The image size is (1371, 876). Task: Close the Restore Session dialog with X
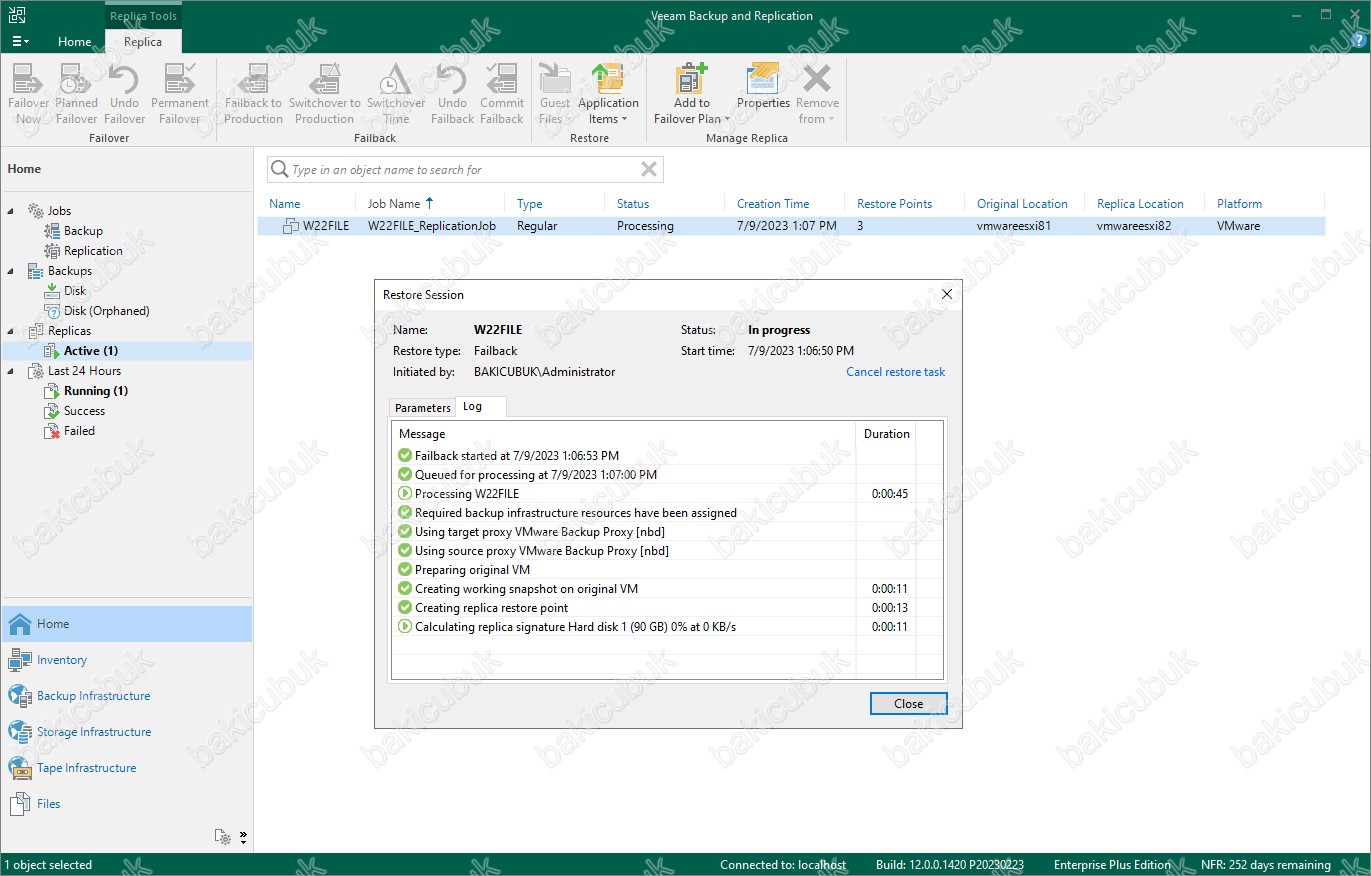pyautogui.click(x=947, y=294)
